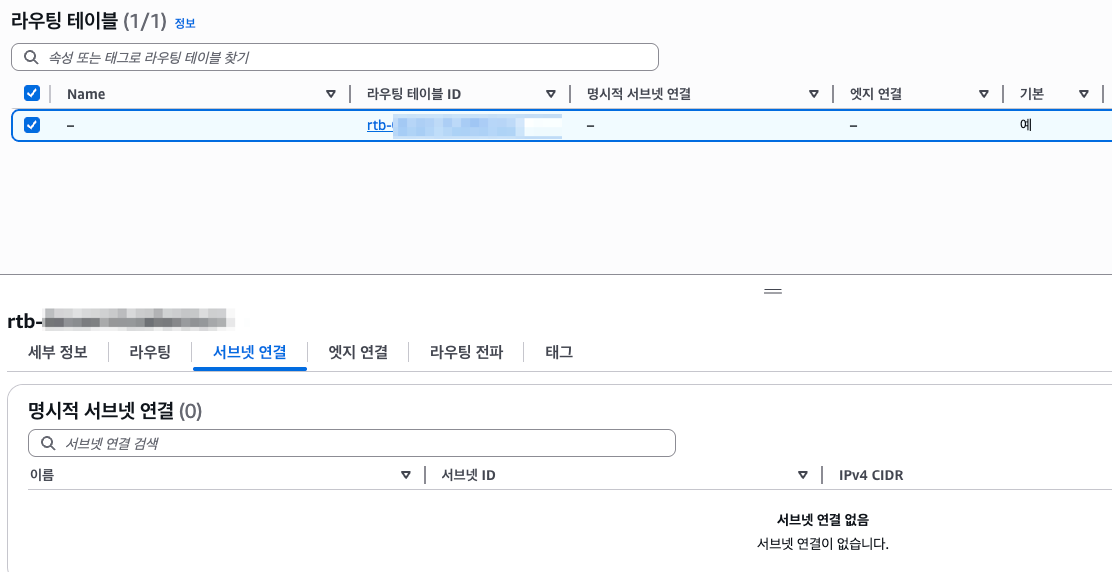Switch to the 태그 tab
Viewport: 1112px width, 572px height.
(x=559, y=352)
